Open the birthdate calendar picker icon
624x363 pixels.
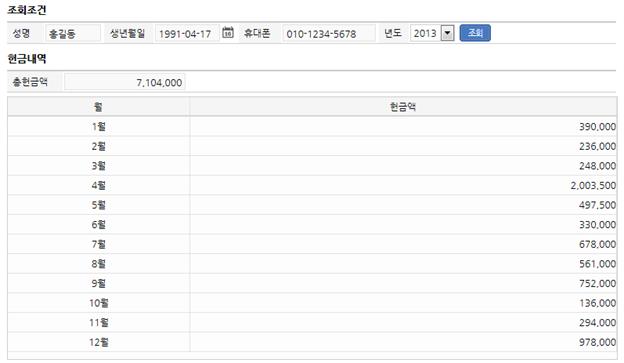[x=228, y=33]
